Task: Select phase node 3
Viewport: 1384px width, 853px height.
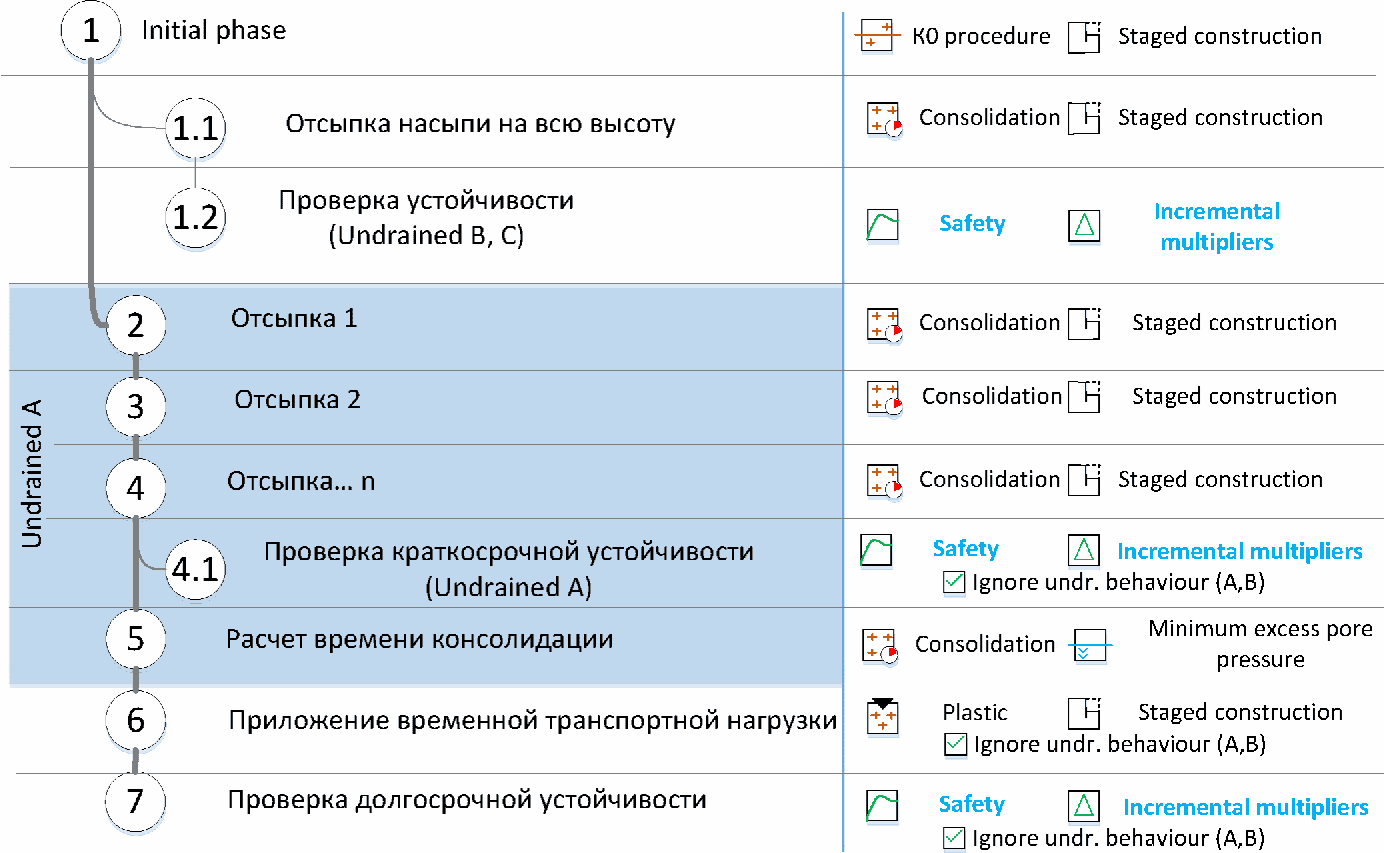Action: [136, 407]
